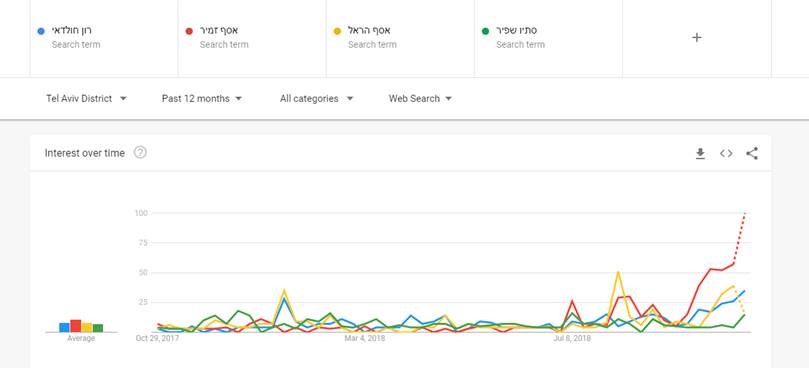Select the red dot of the second search term

coord(189,31)
